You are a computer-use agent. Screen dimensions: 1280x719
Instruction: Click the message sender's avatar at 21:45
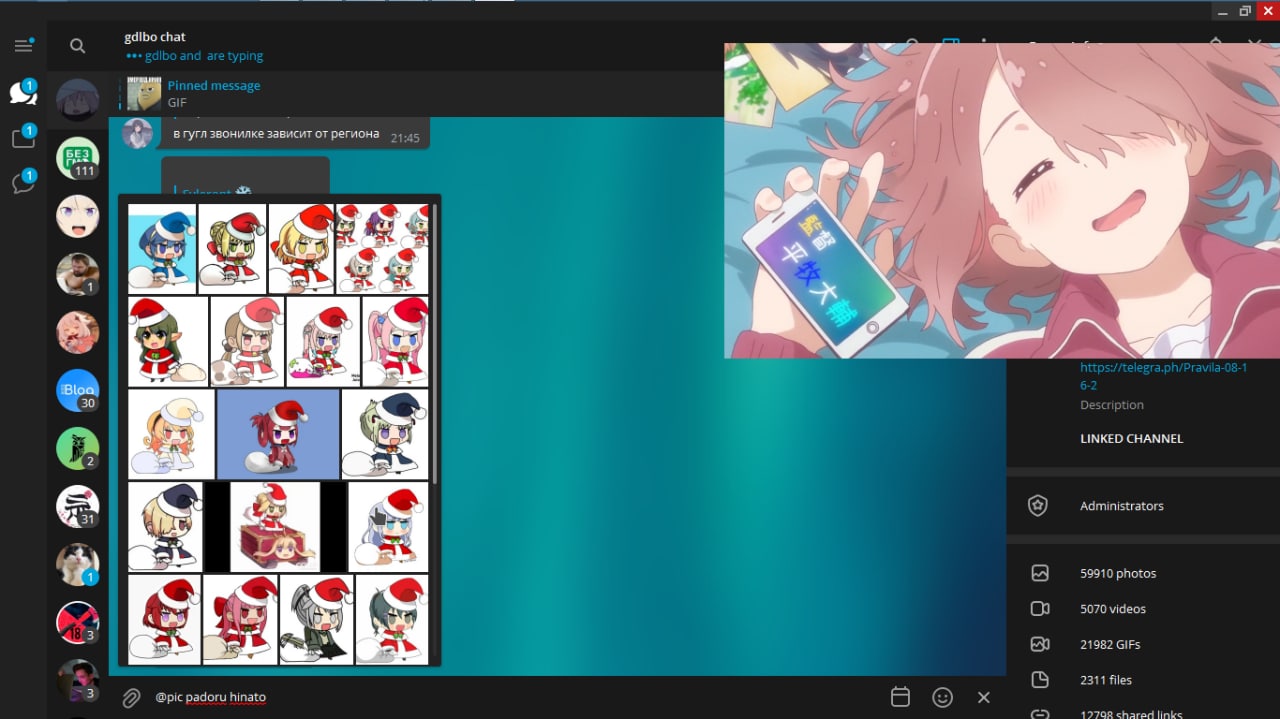pyautogui.click(x=137, y=133)
